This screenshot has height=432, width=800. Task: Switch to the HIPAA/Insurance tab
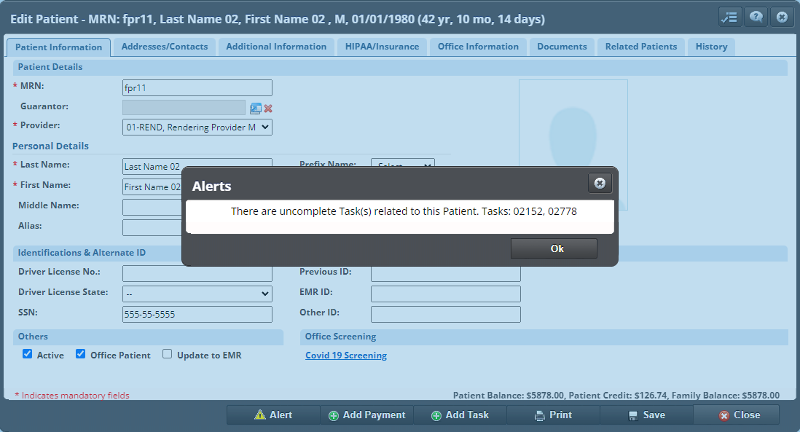[384, 47]
